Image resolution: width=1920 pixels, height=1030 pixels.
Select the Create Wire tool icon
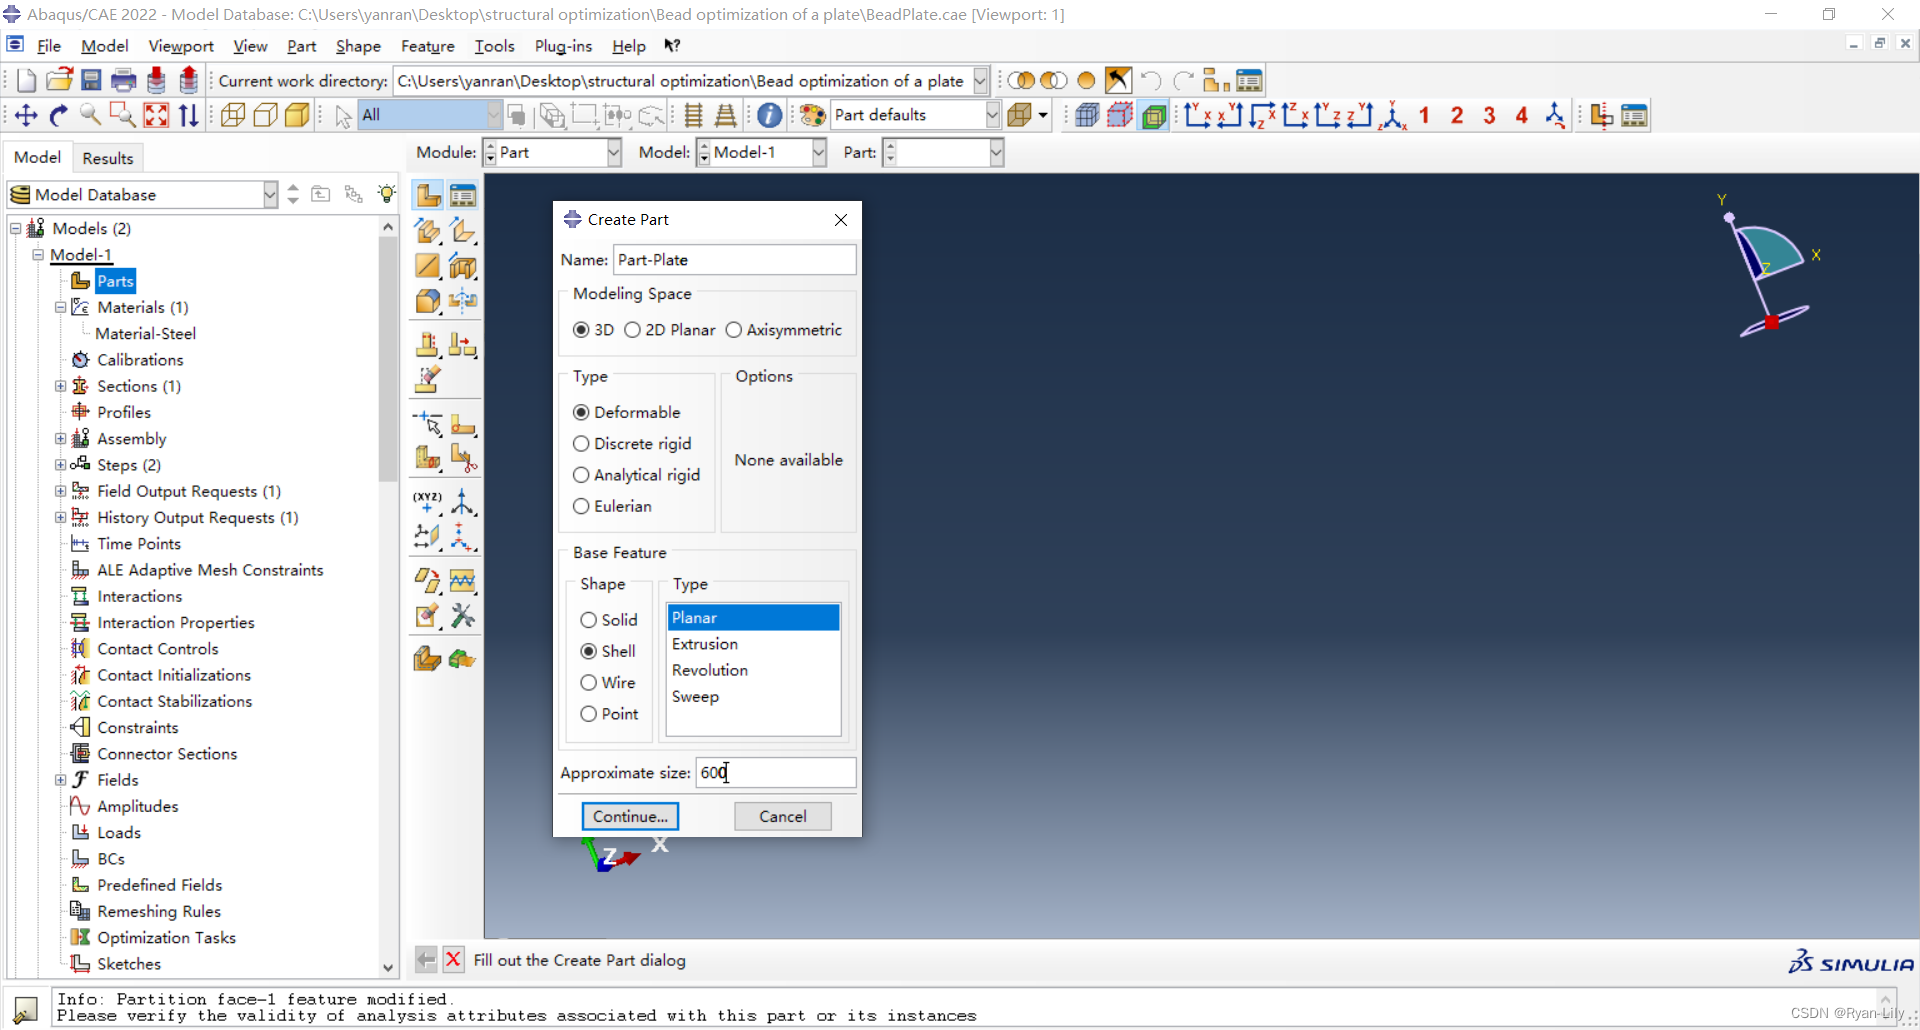click(427, 266)
